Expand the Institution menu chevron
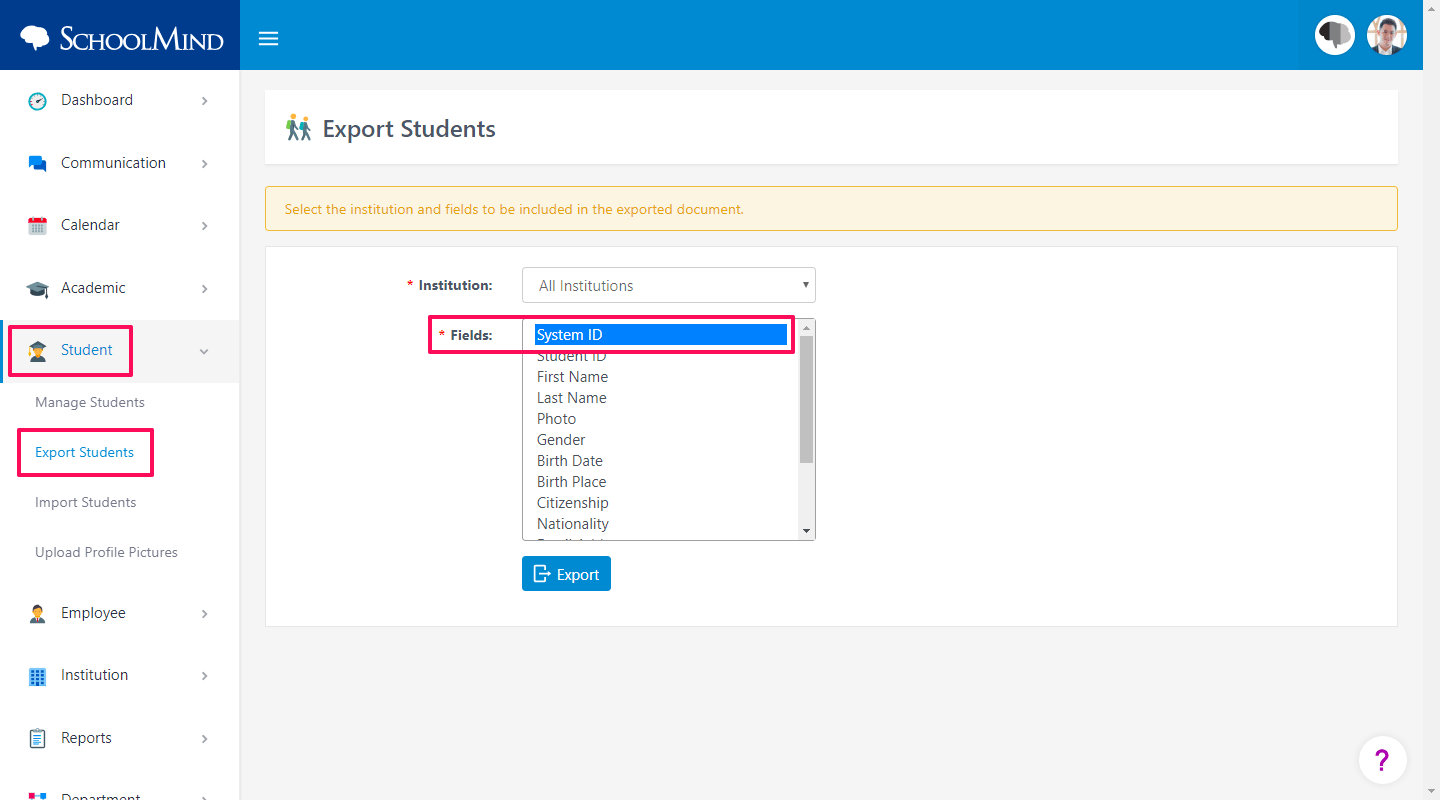The height and width of the screenshot is (800, 1440). point(204,676)
